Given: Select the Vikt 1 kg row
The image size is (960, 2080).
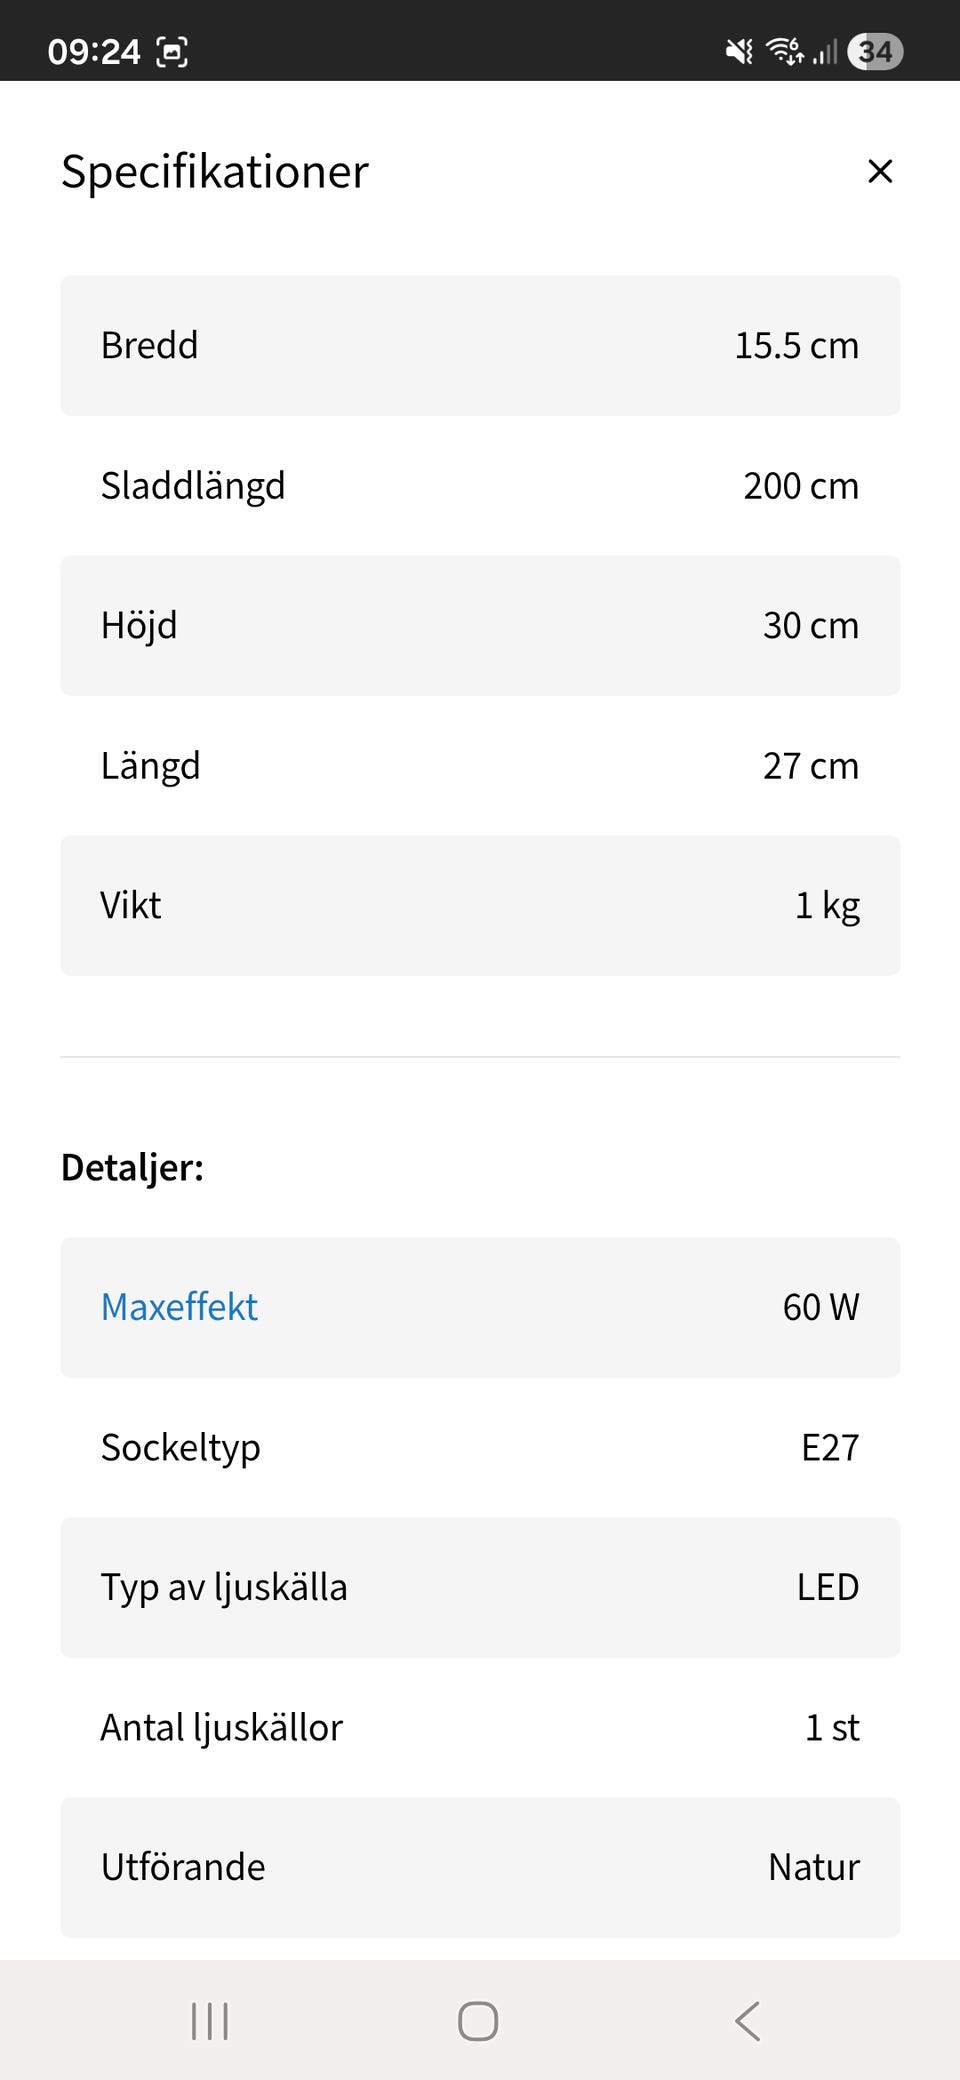Looking at the screenshot, I should tap(480, 906).
